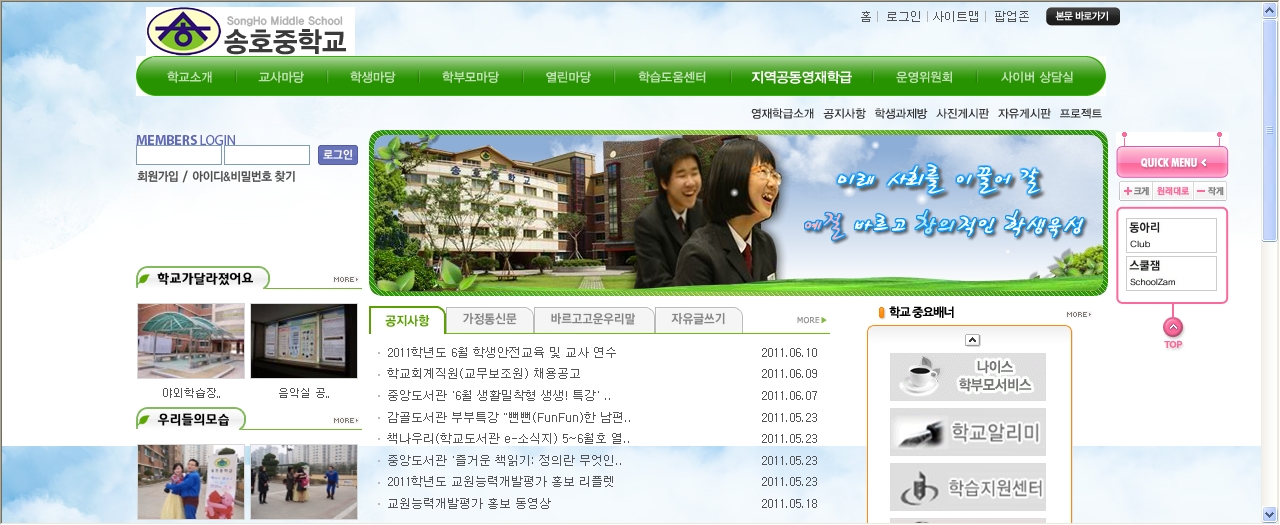This screenshot has height=525, width=1280.
Task: Open the 학교알리미 banner
Action: click(967, 432)
